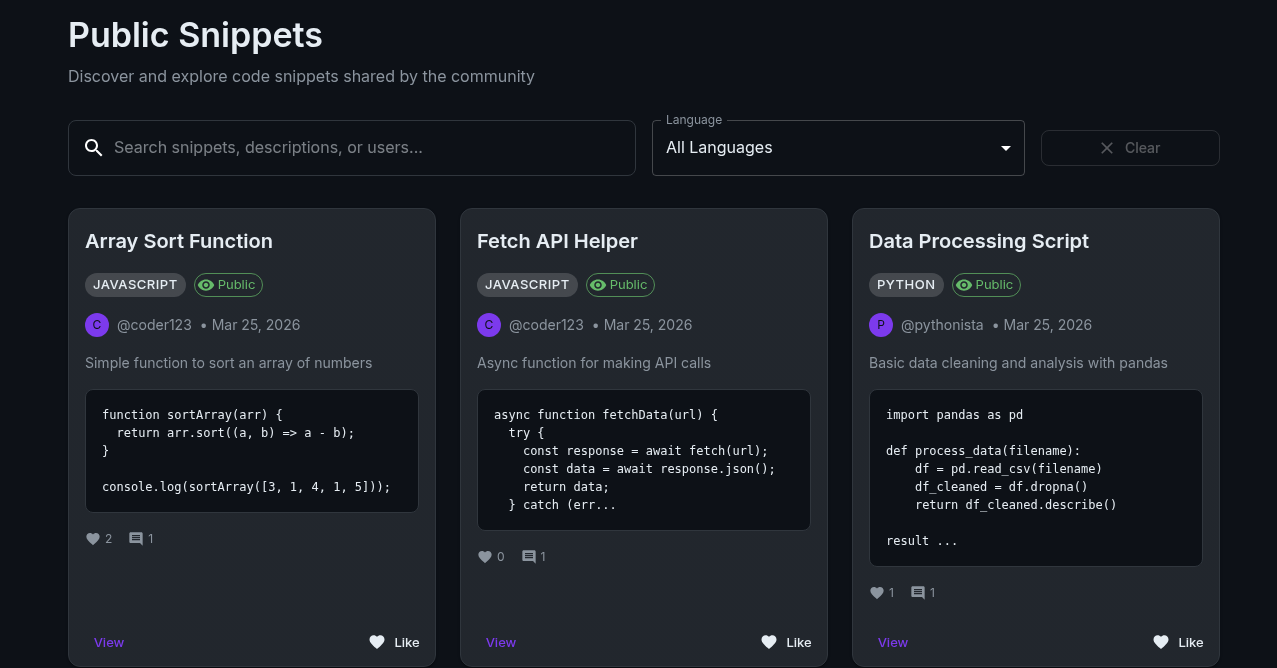This screenshot has height=668, width=1277.
Task: Open the Data Processing Script title
Action: (x=979, y=241)
